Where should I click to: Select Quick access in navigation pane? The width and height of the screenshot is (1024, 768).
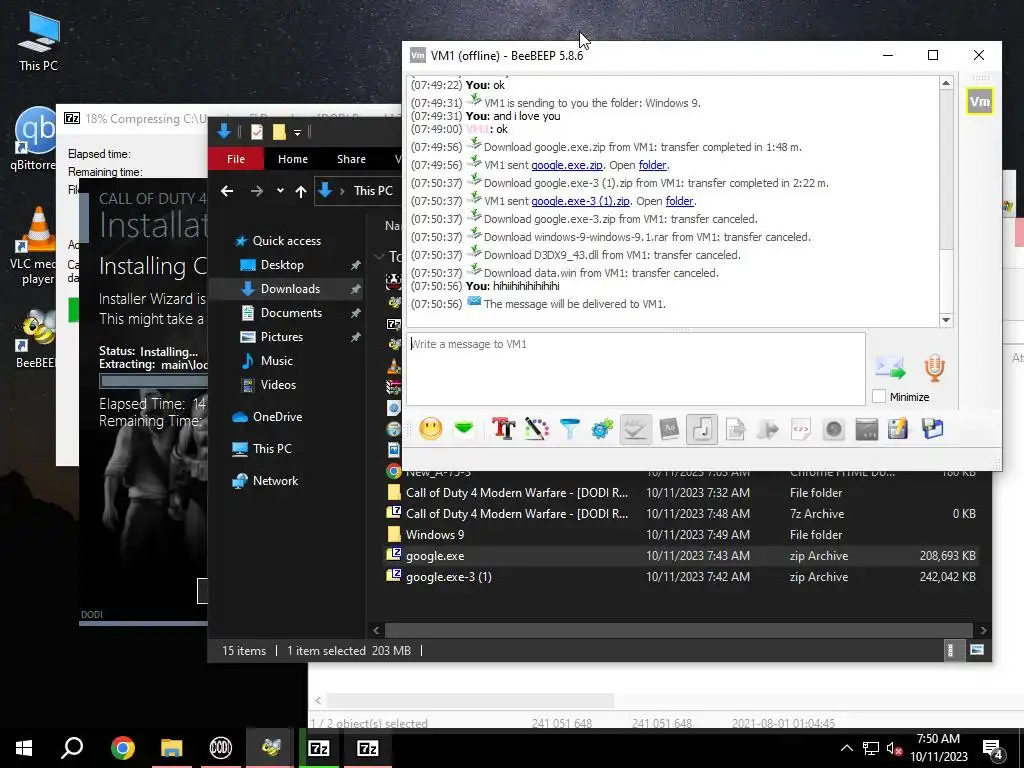click(287, 241)
